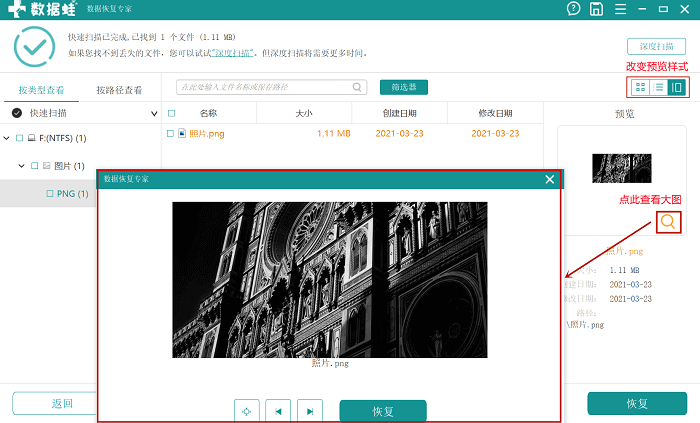Tick the select-all checkbox in 名称 header

(x=171, y=113)
